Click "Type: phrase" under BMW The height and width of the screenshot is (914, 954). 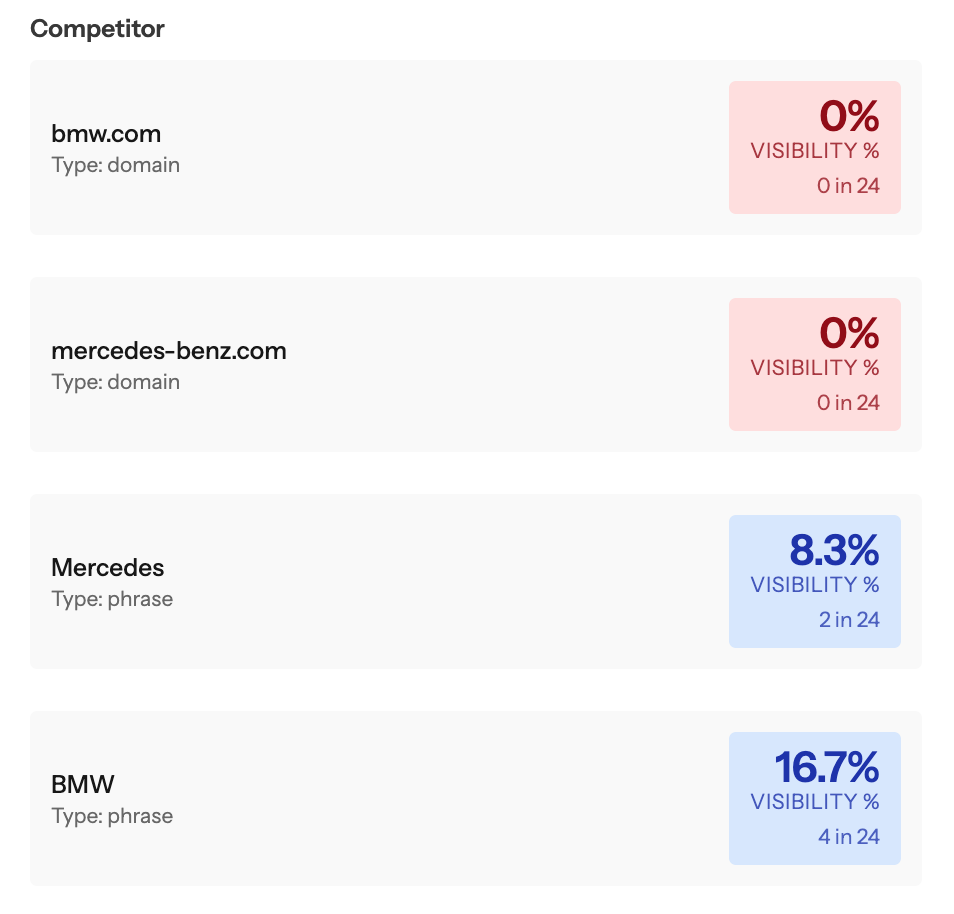(112, 816)
